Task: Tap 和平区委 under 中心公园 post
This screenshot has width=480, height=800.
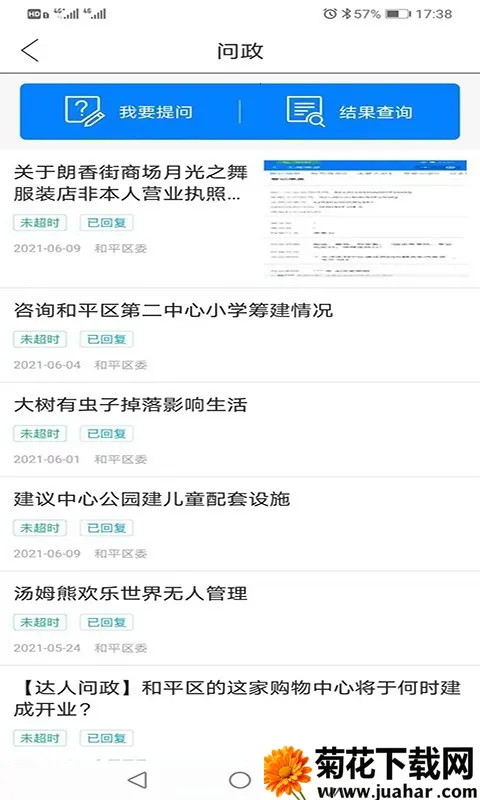Action: point(121,554)
